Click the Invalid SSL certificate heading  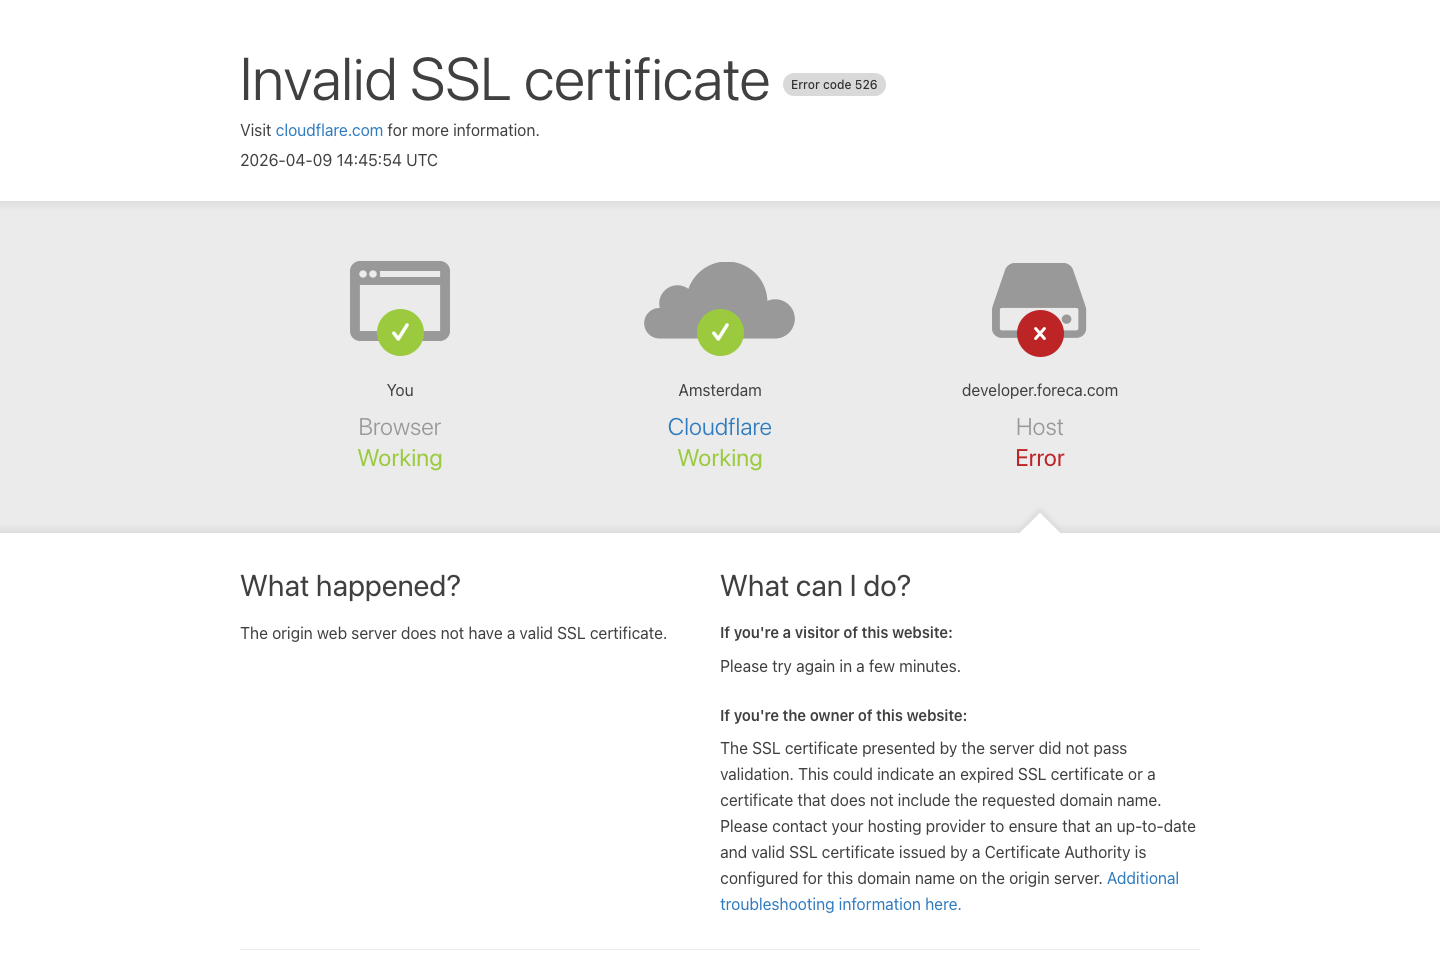tap(505, 80)
